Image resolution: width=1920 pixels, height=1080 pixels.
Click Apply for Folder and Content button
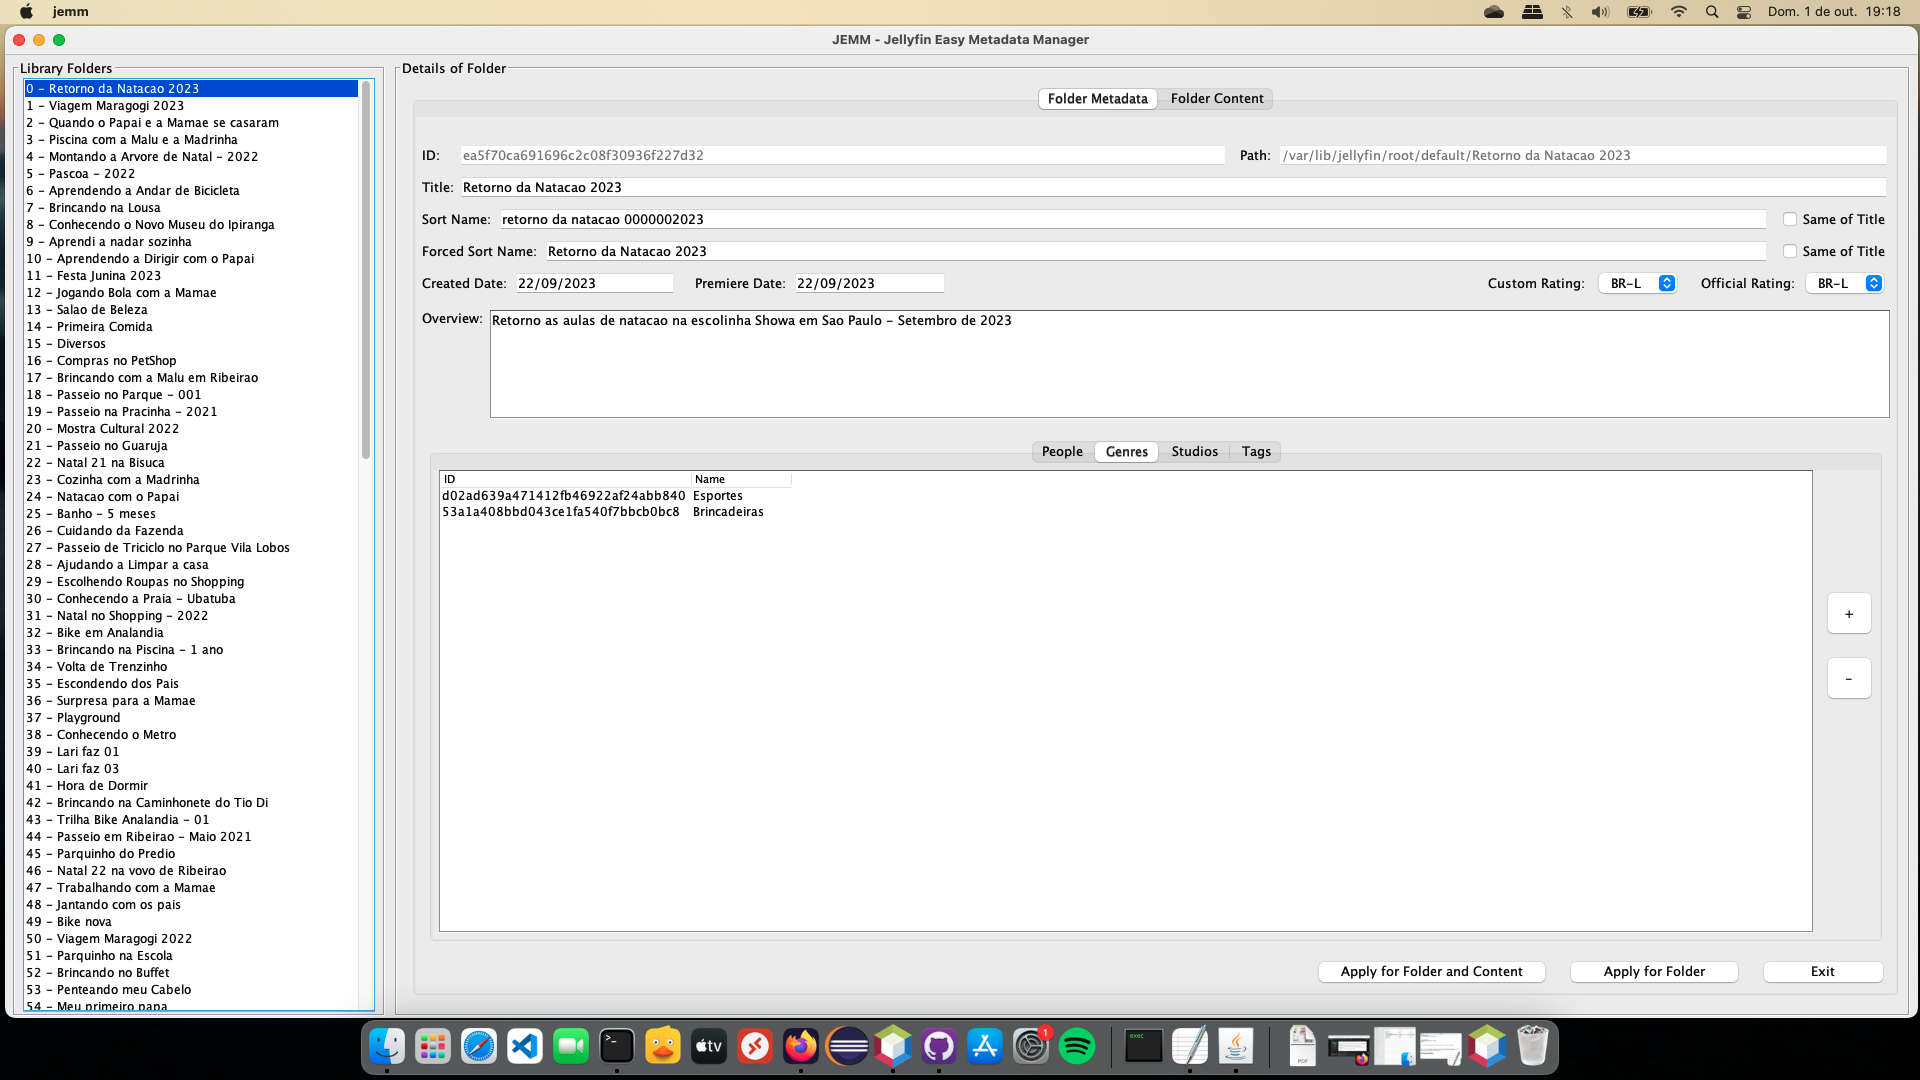click(1431, 971)
